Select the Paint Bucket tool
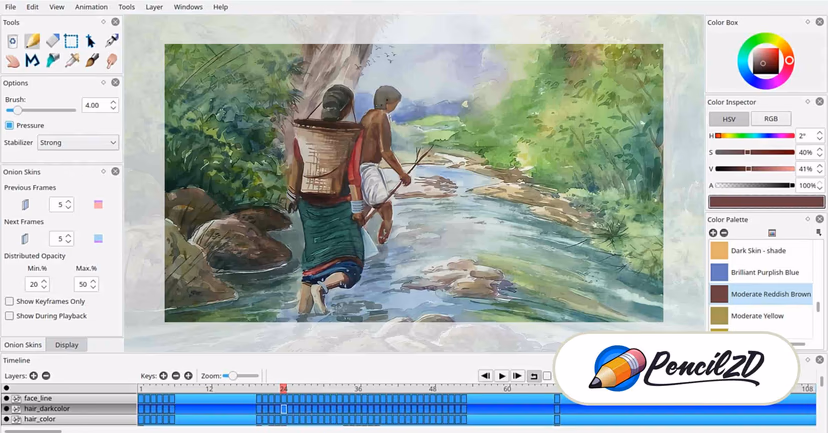This screenshot has width=828, height=433. pyautogui.click(x=52, y=61)
